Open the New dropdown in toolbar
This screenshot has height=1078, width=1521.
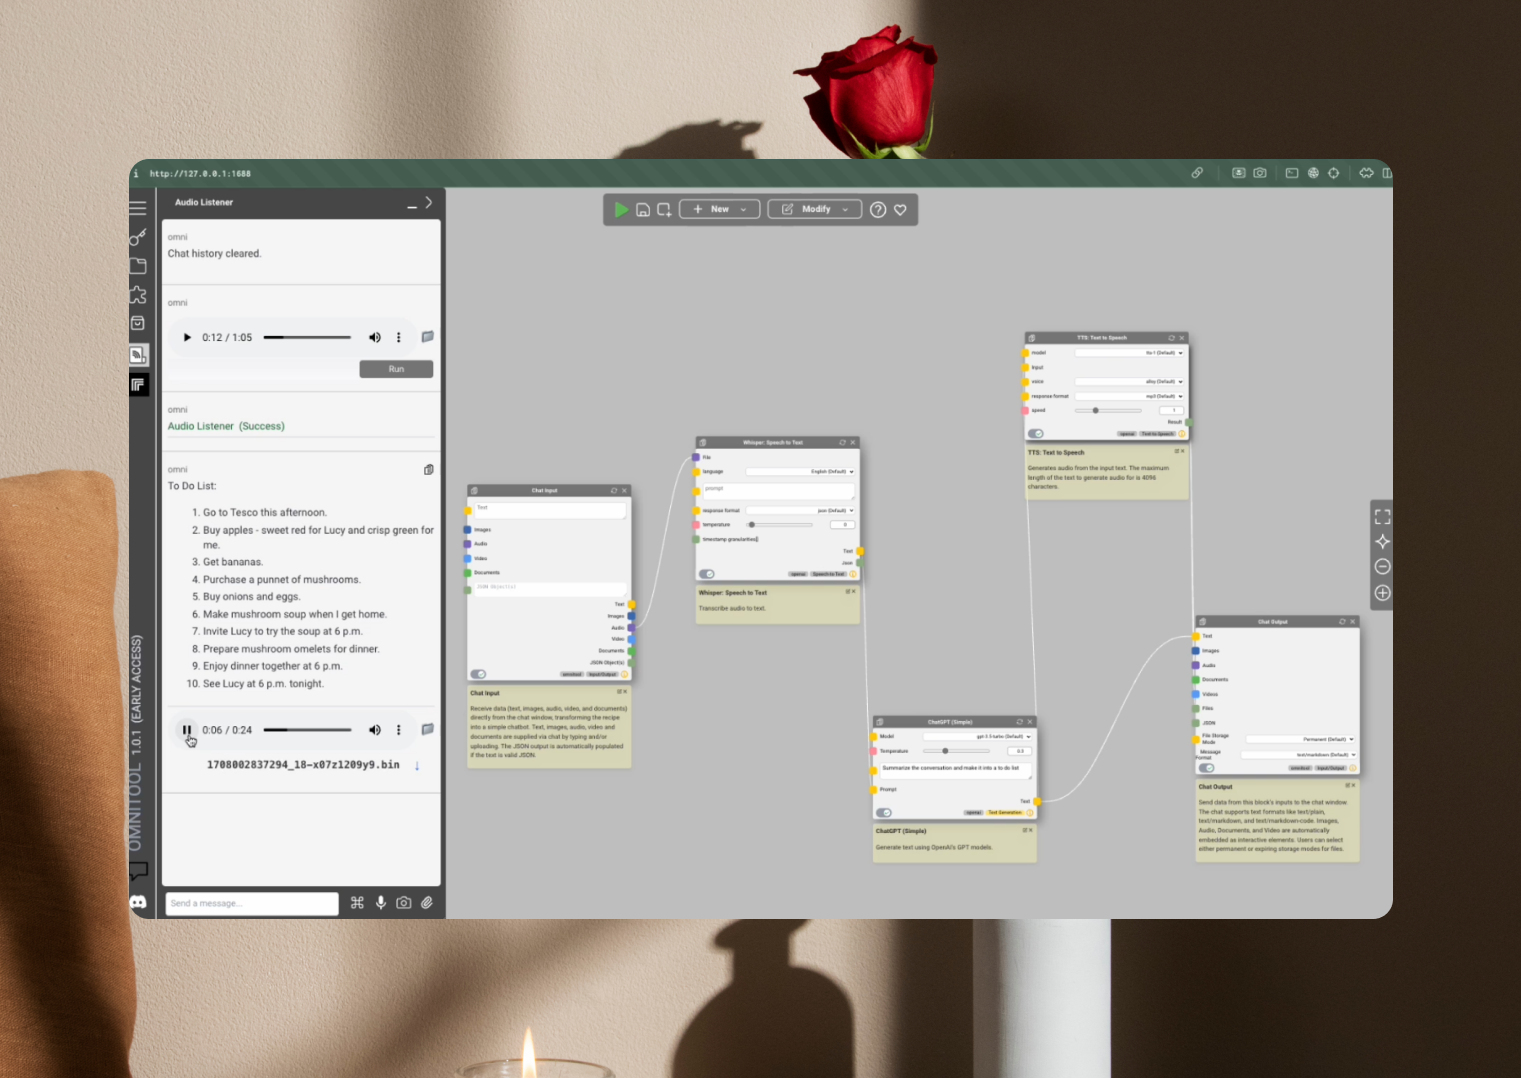[720, 209]
